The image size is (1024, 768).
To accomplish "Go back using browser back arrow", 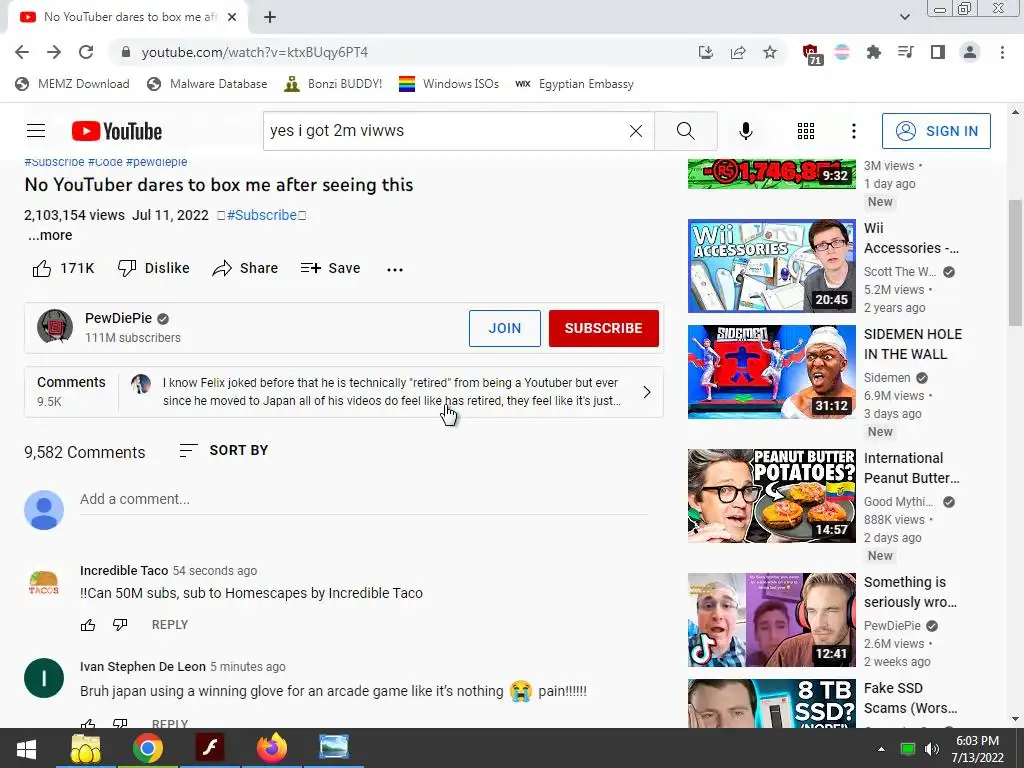I will coord(22,52).
